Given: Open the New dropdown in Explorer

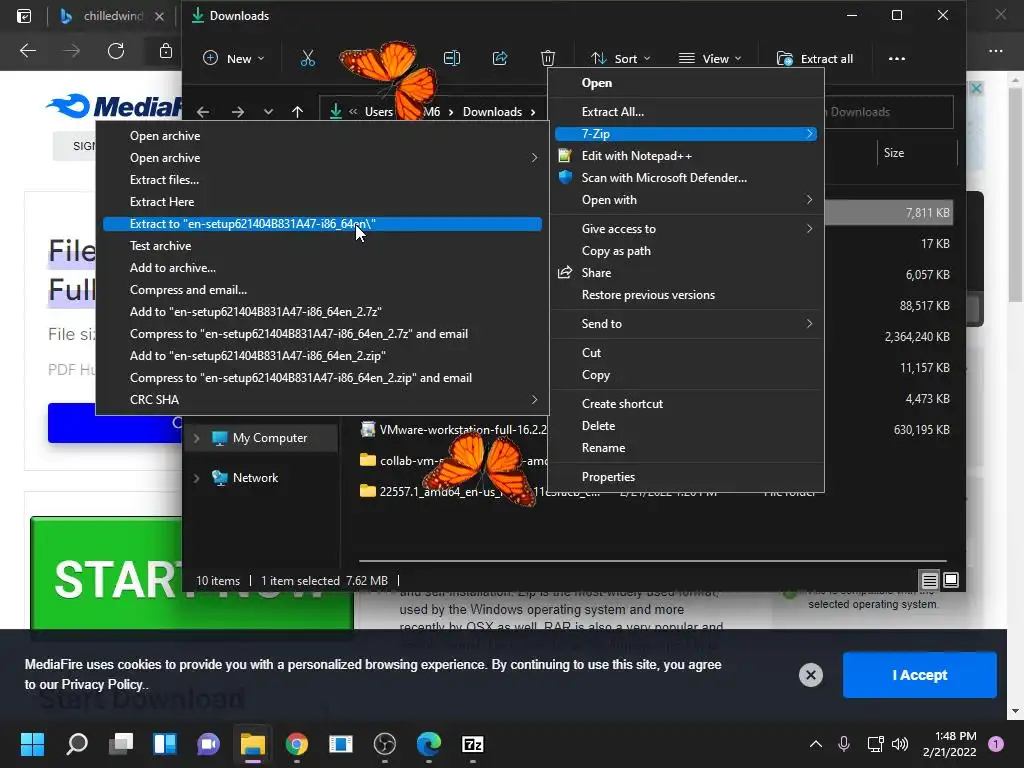Looking at the screenshot, I should [234, 59].
